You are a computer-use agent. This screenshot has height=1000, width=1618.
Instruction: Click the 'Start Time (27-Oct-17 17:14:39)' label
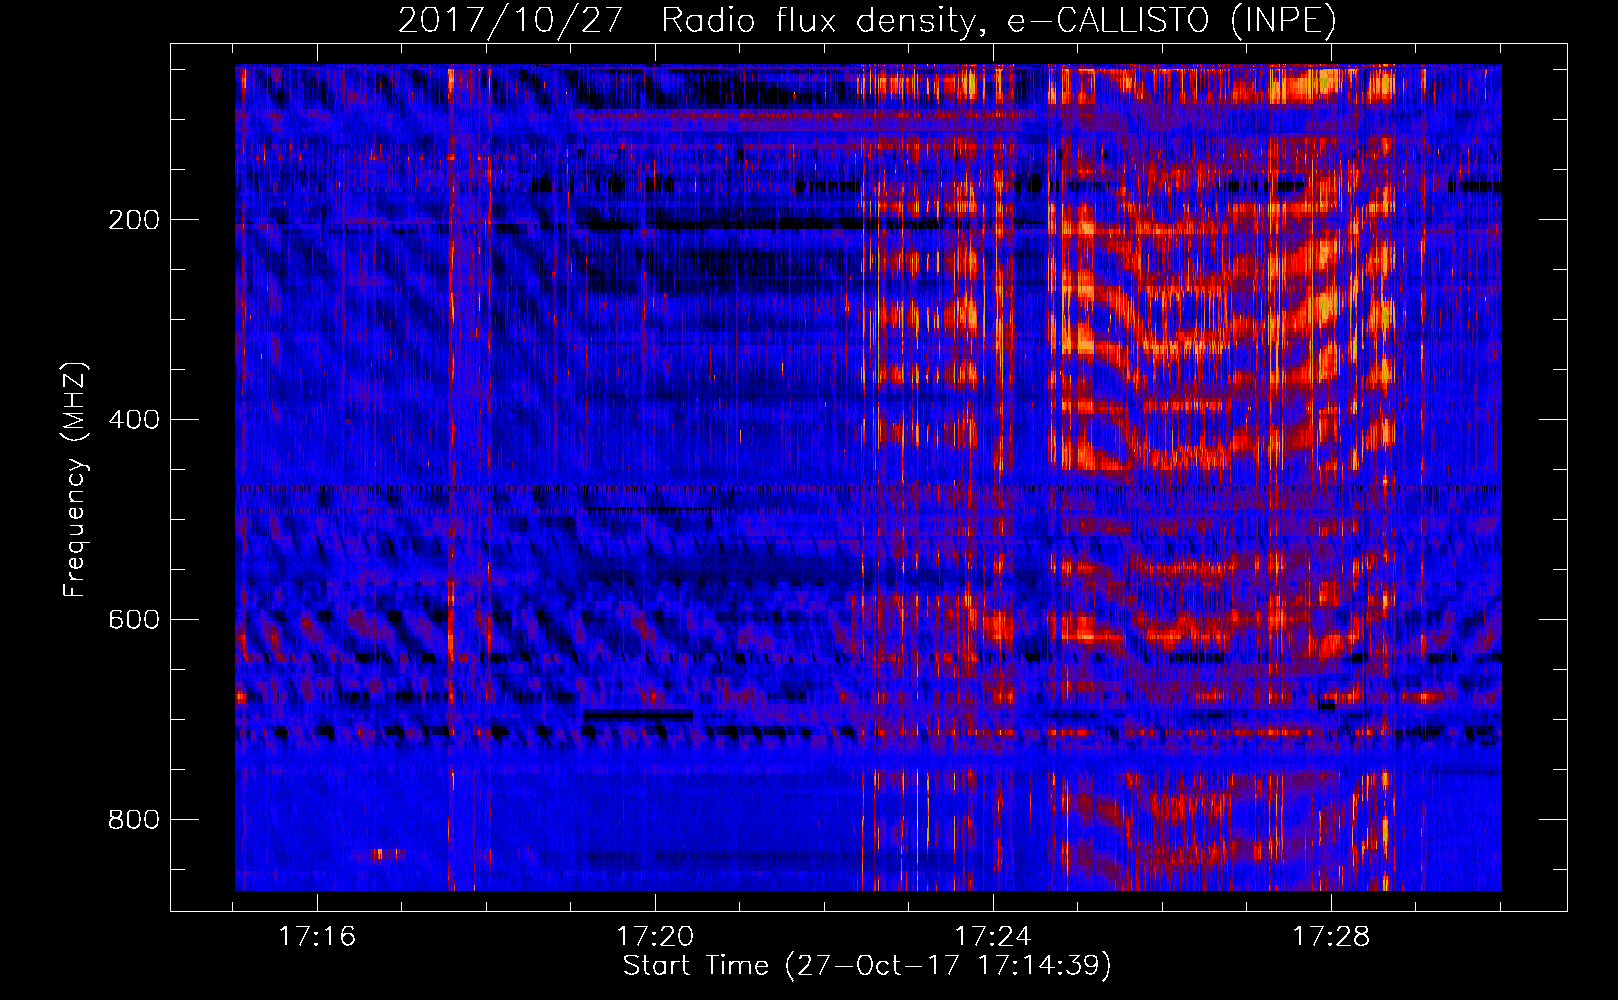867,966
